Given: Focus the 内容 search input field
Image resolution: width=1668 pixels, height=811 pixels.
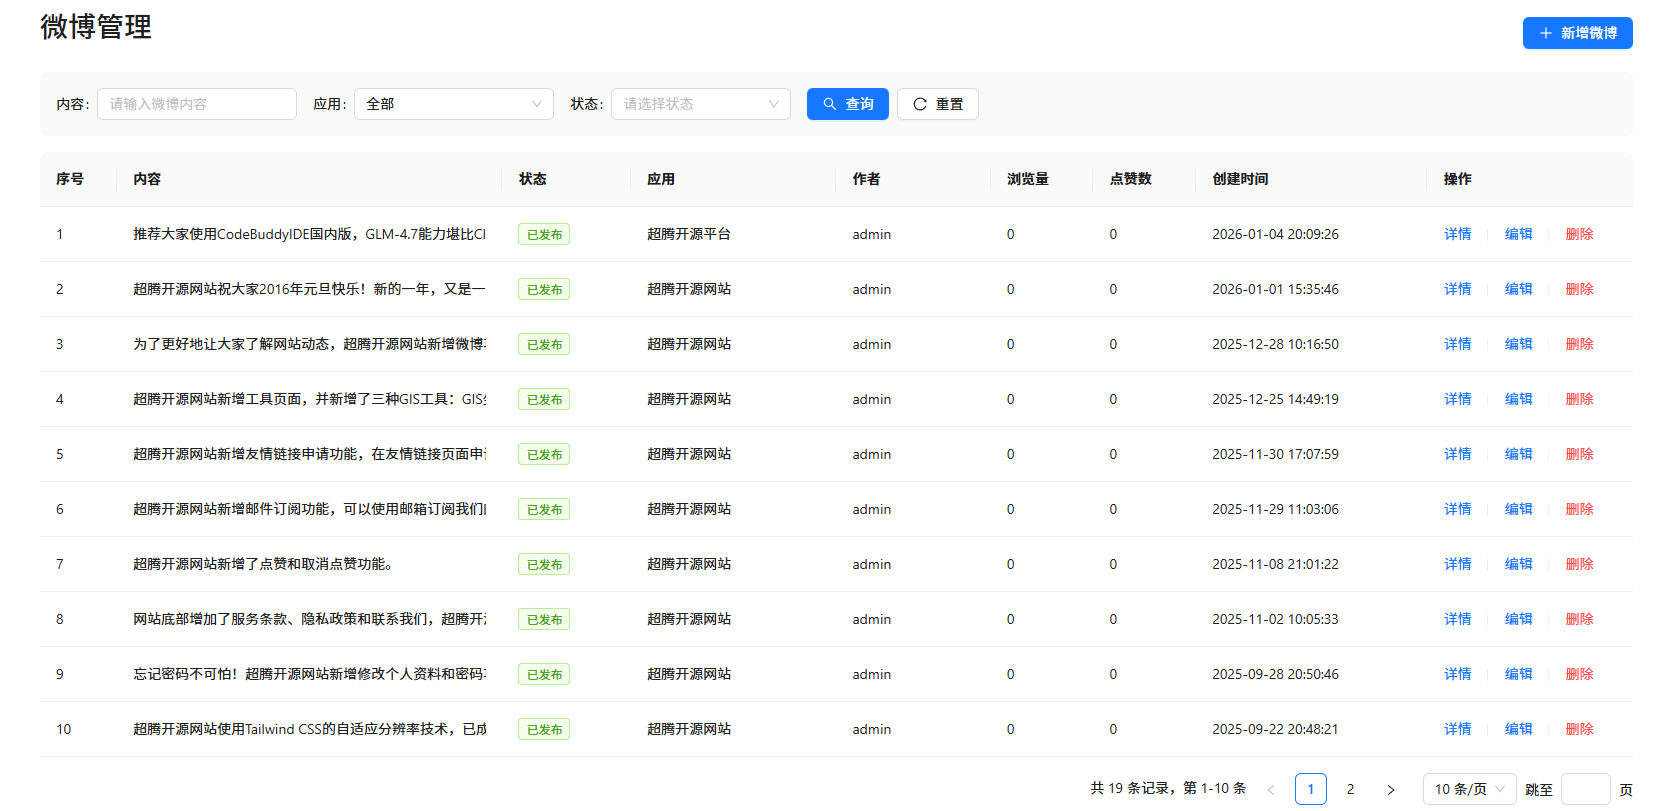Looking at the screenshot, I should [196, 104].
